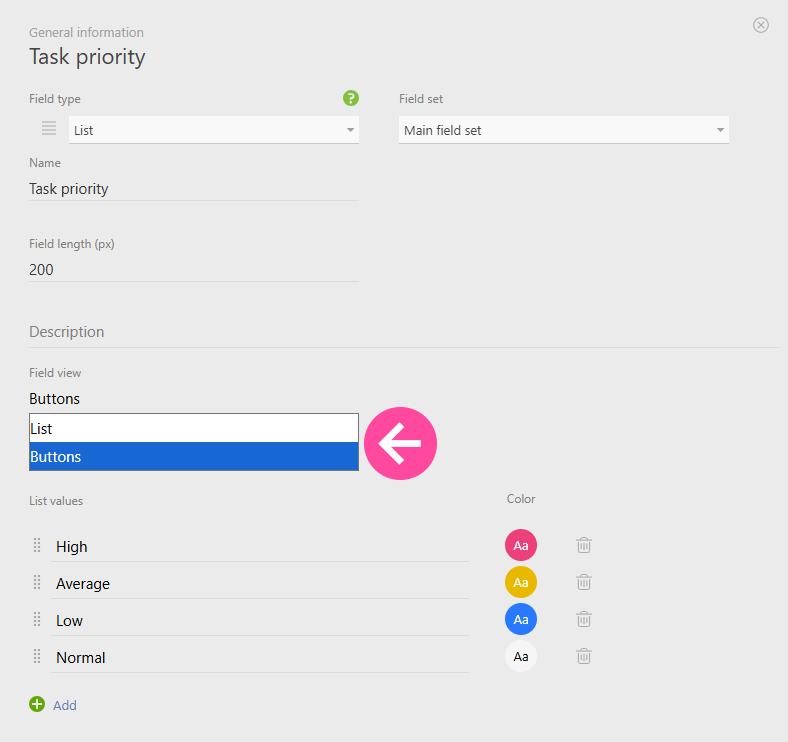Viewport: 788px width, 742px height.
Task: Open the red color swatch for High
Action: [521, 545]
